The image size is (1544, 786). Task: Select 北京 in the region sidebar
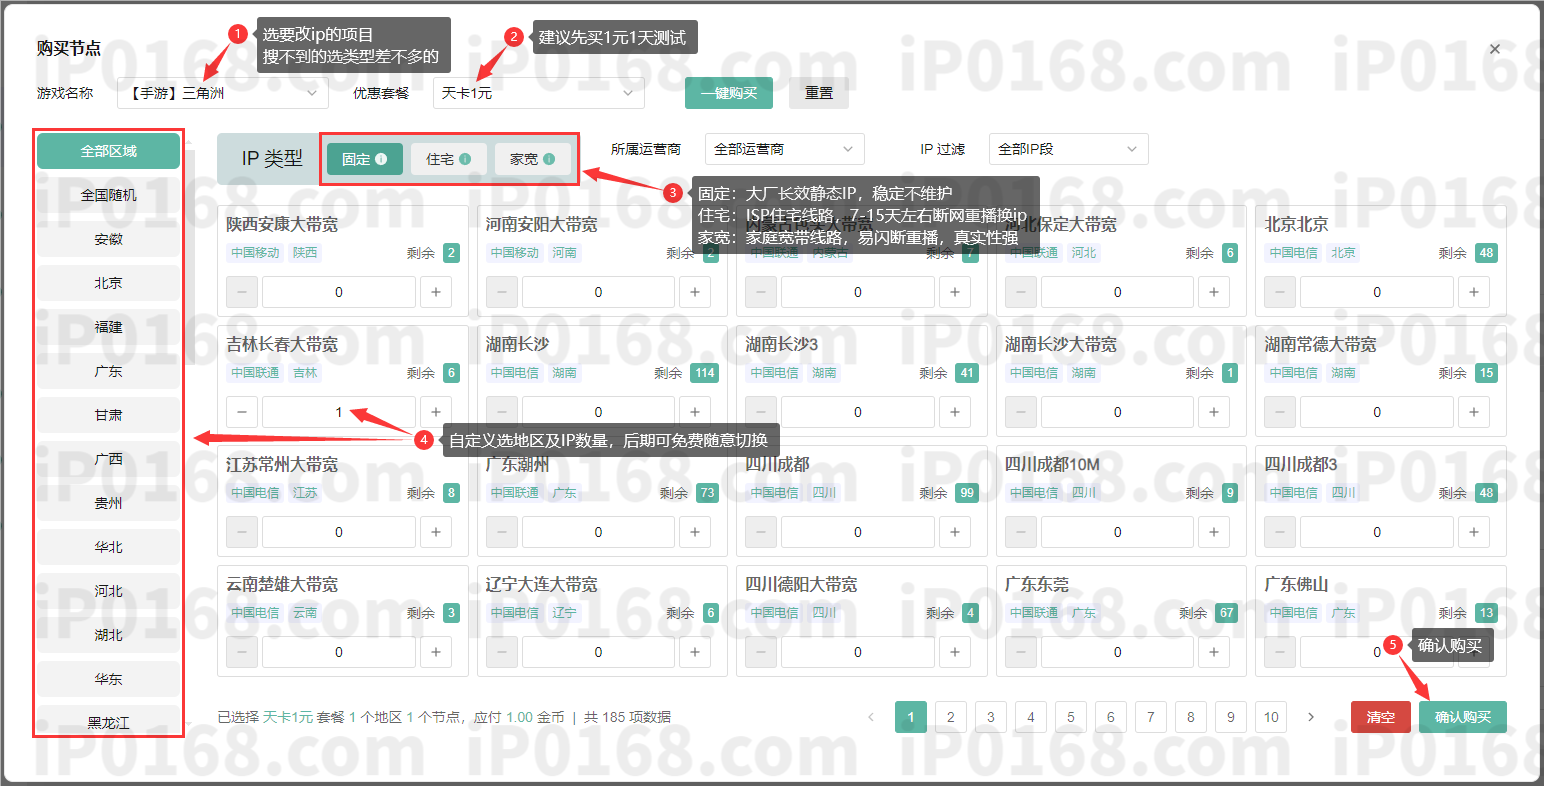pyautogui.click(x=107, y=282)
